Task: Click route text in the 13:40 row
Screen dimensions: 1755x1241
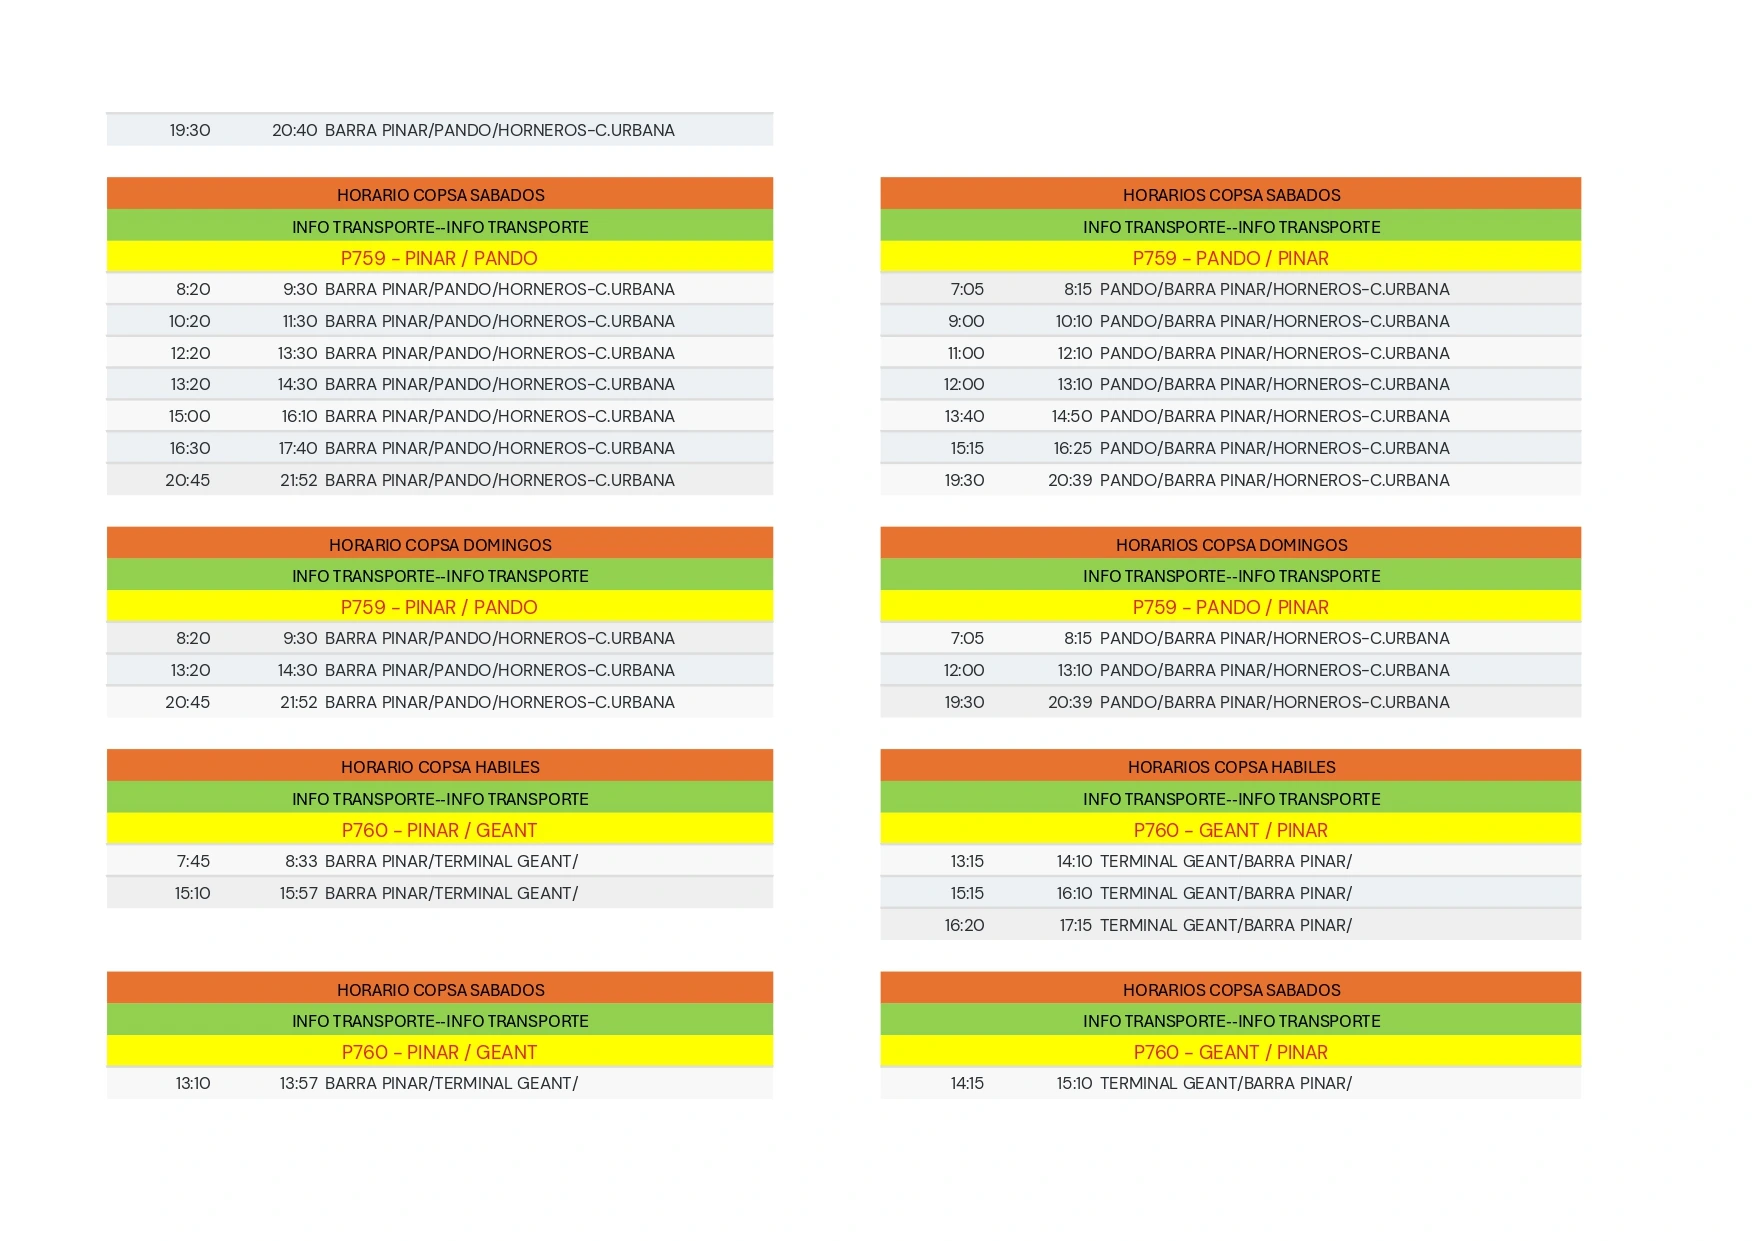Action: [x=1275, y=416]
